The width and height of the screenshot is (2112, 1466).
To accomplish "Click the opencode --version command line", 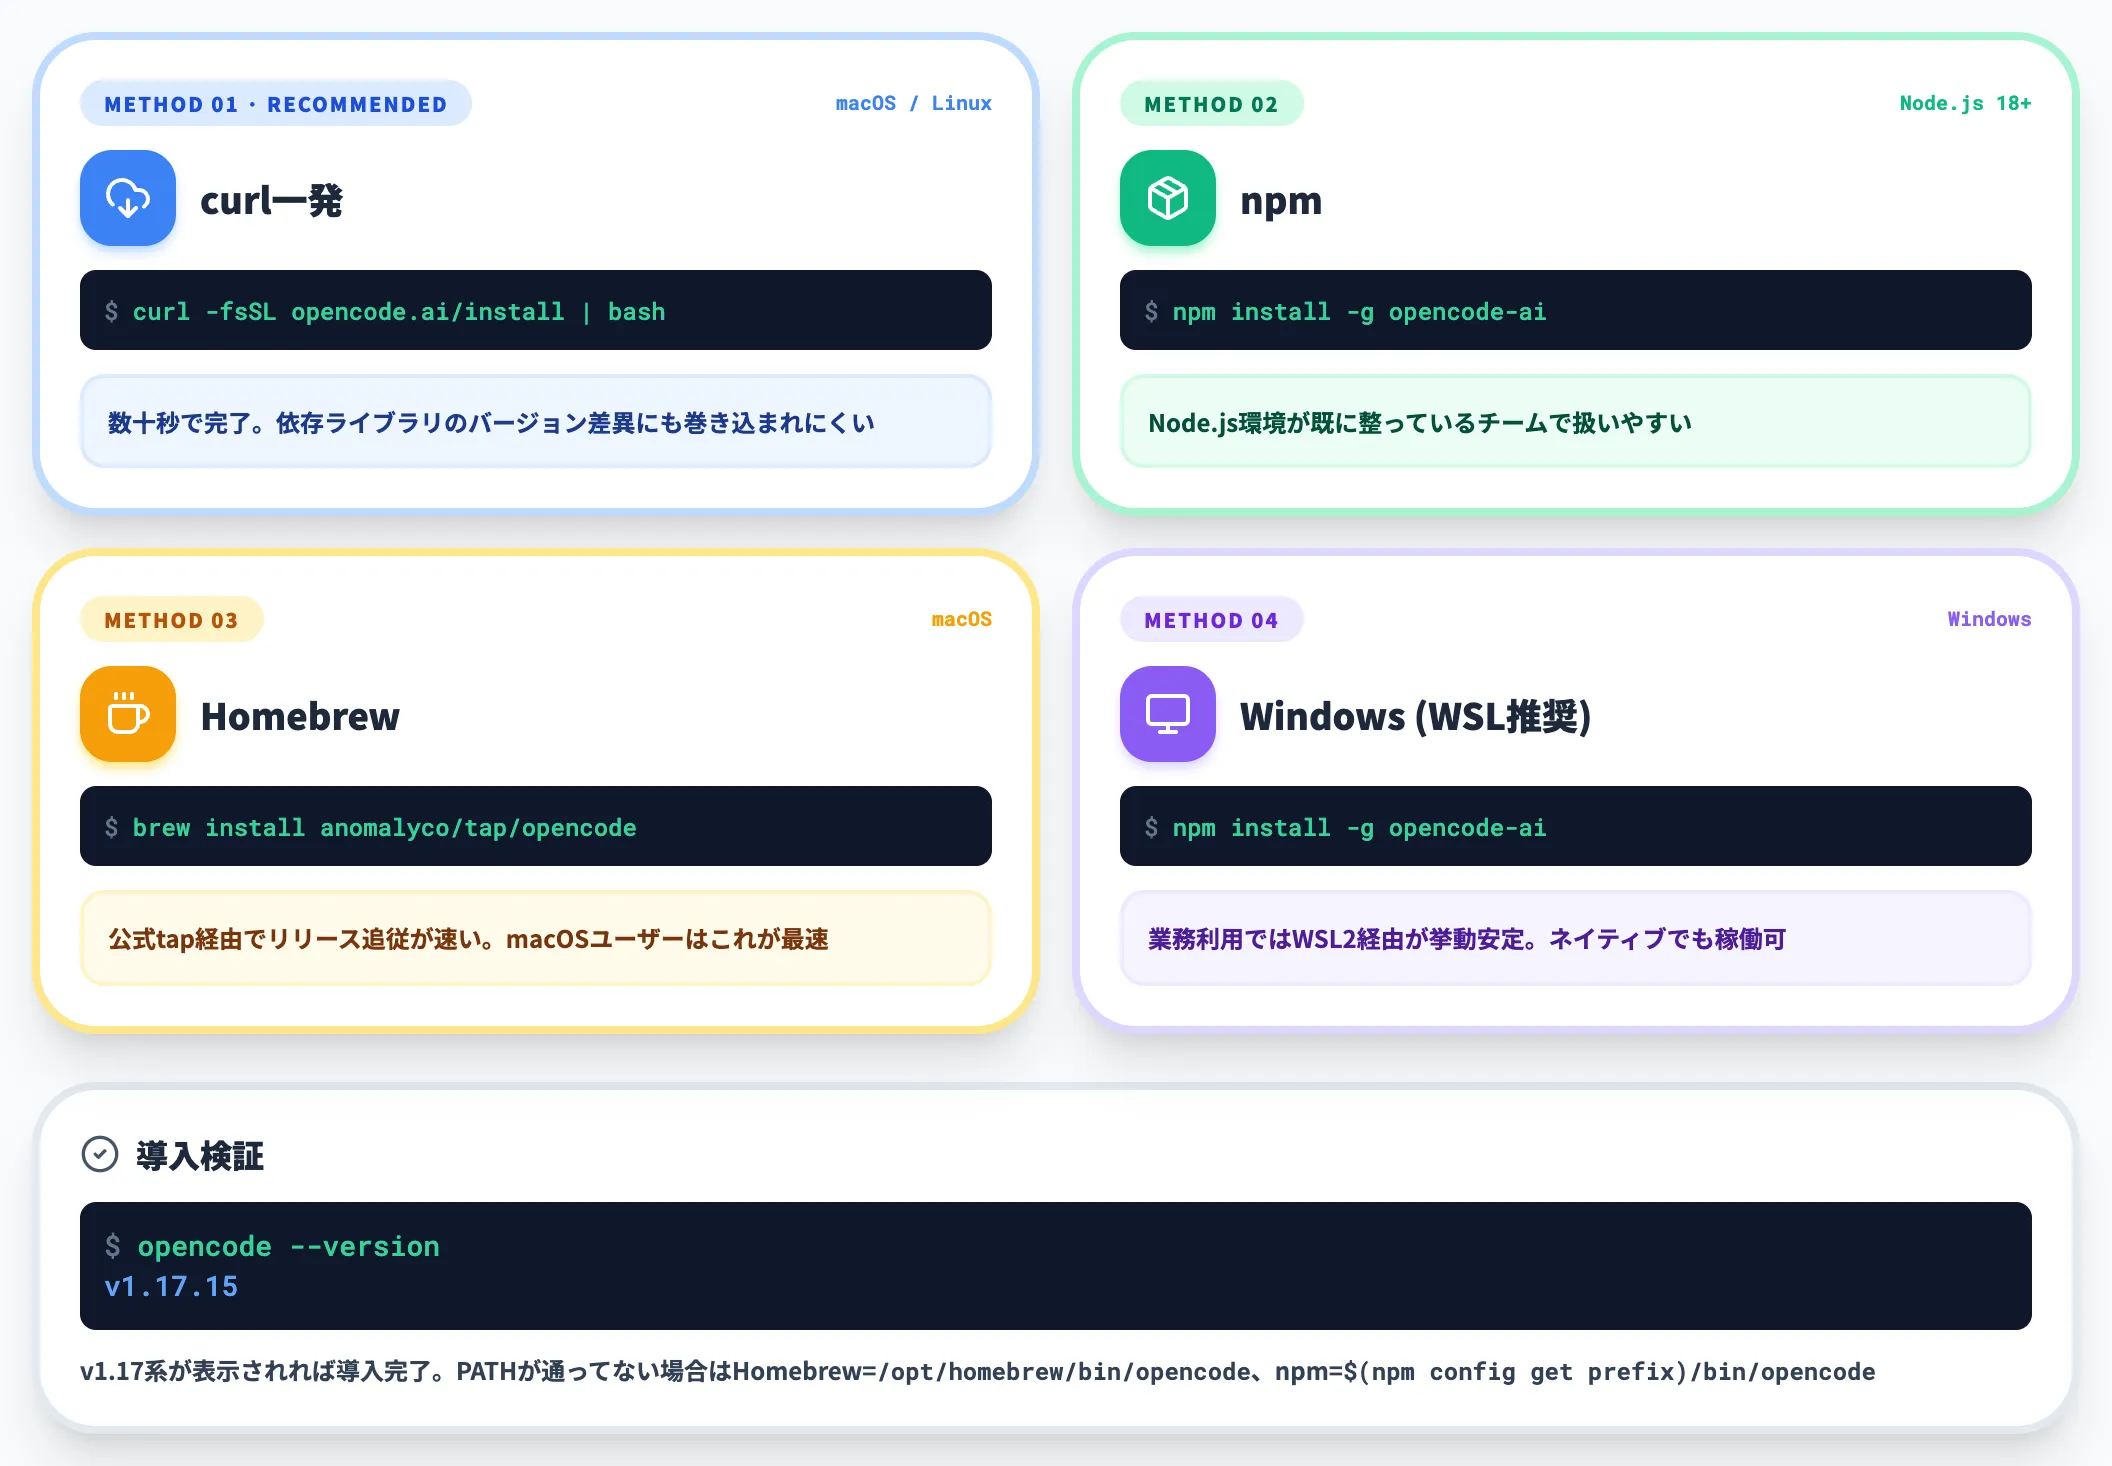I will [x=272, y=1246].
